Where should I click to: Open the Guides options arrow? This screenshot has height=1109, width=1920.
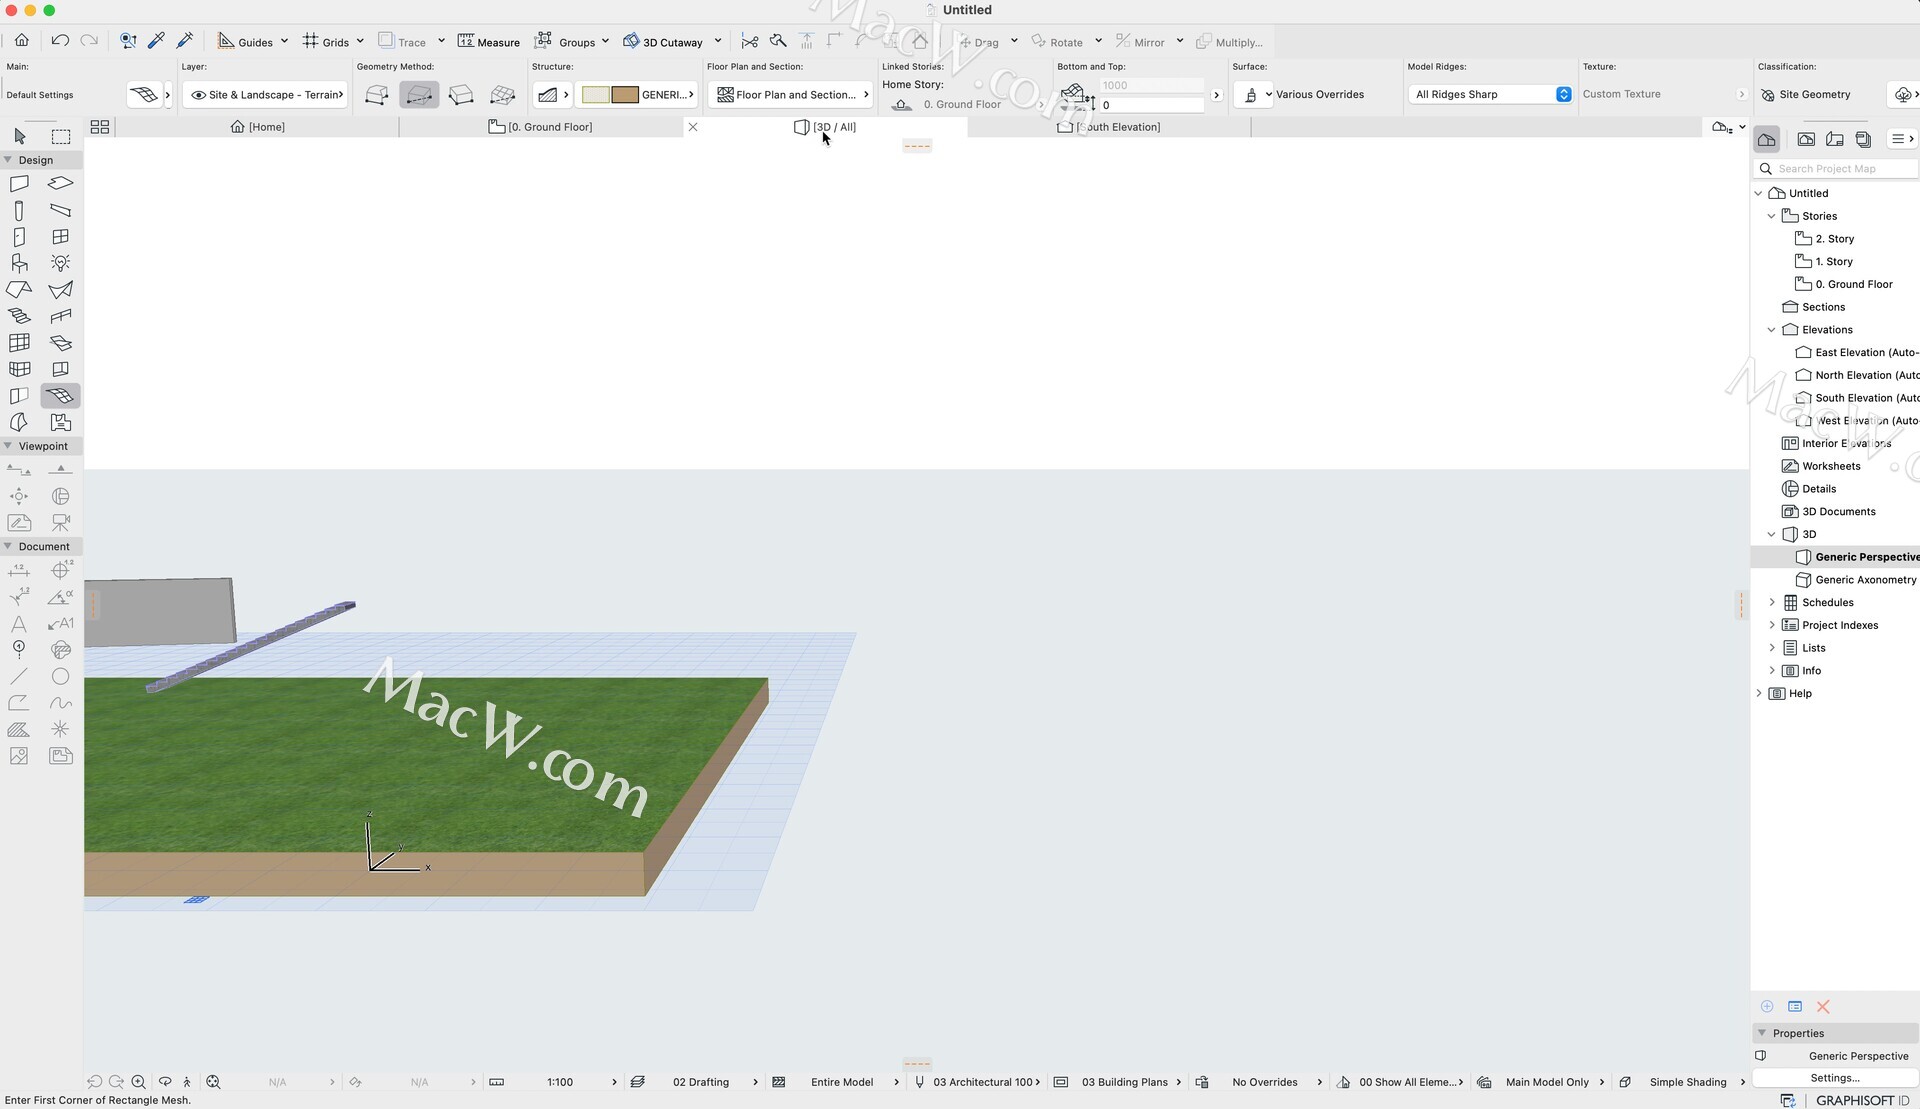(x=285, y=41)
